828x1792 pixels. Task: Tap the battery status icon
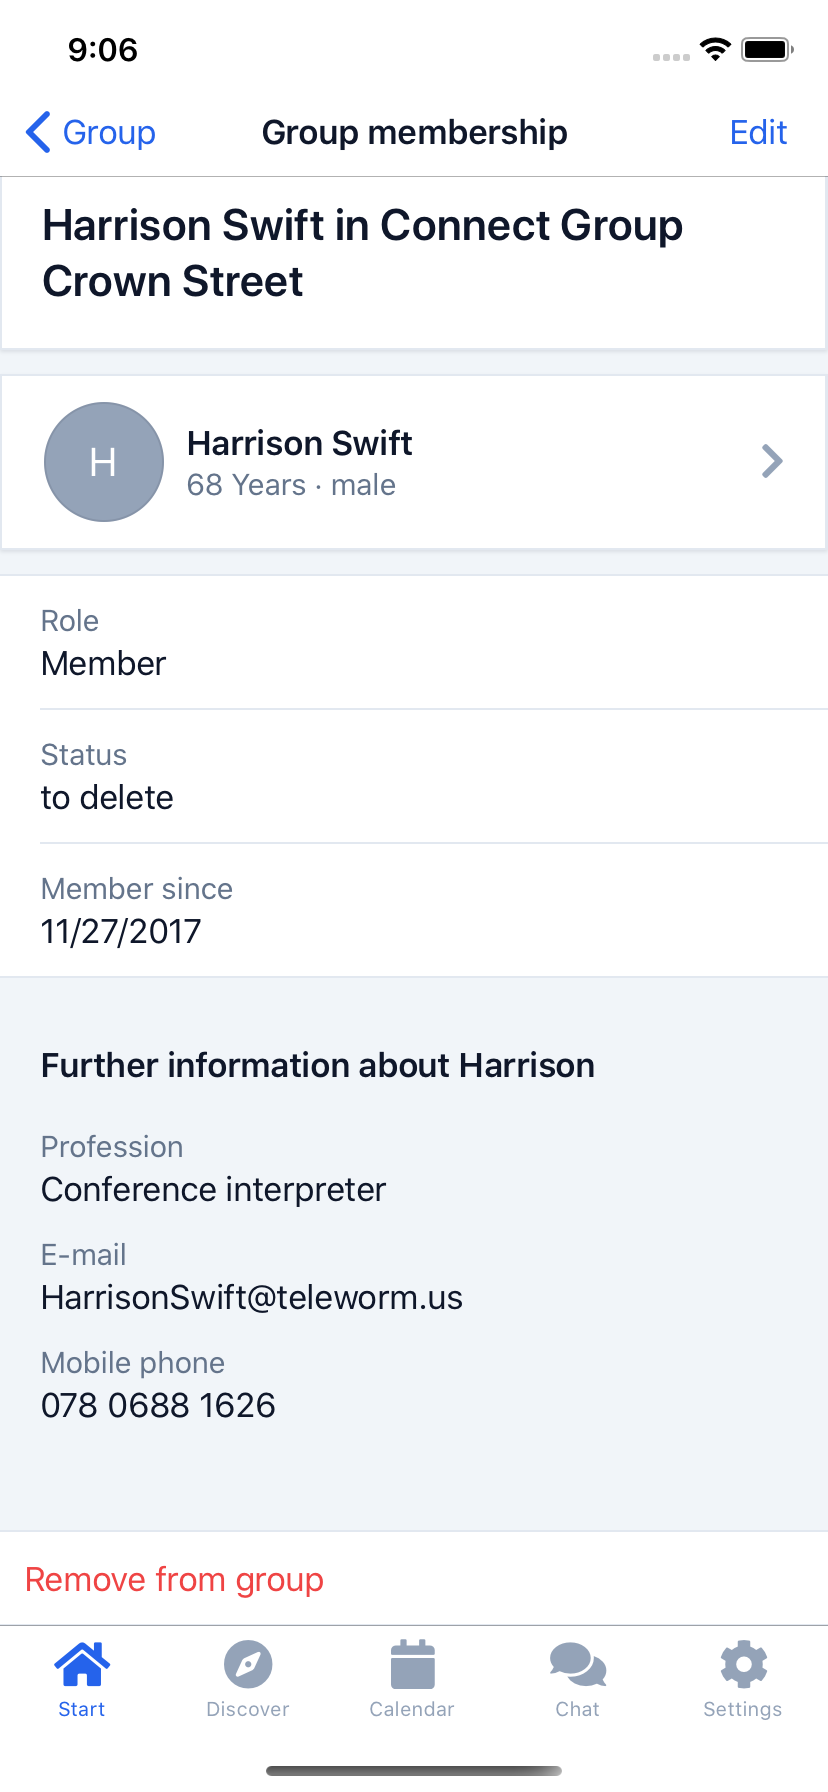pyautogui.click(x=767, y=49)
